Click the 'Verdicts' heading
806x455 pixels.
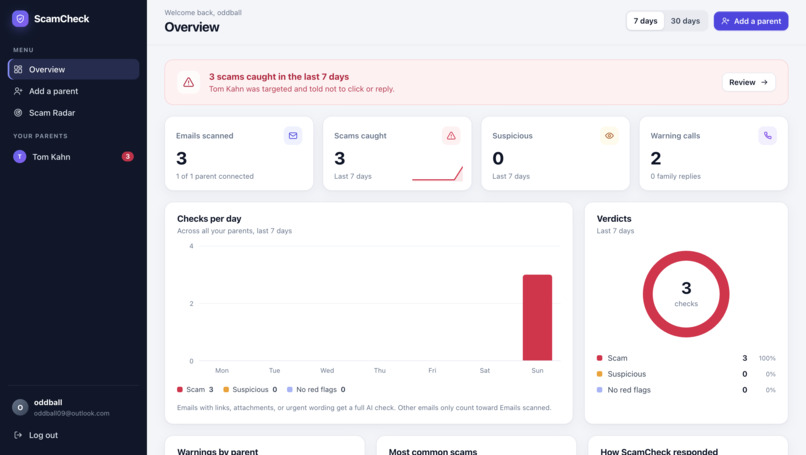(x=614, y=219)
